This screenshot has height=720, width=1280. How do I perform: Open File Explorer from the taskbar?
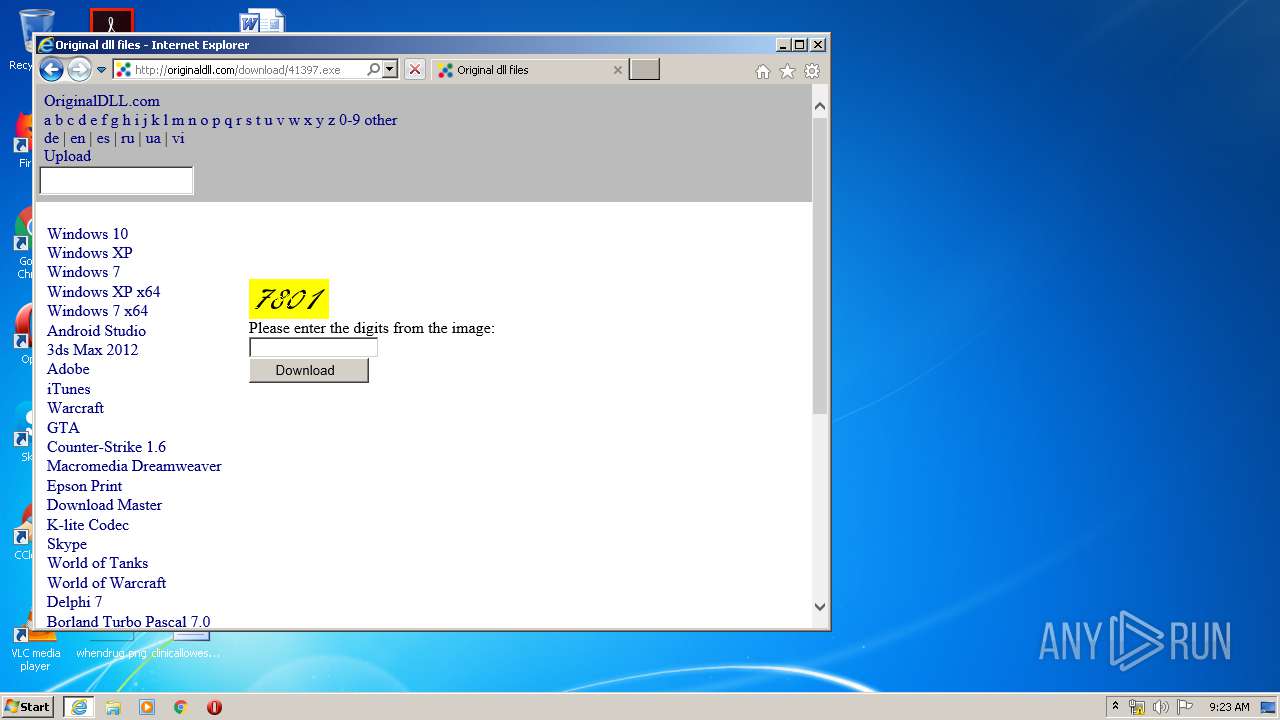pyautogui.click(x=113, y=707)
